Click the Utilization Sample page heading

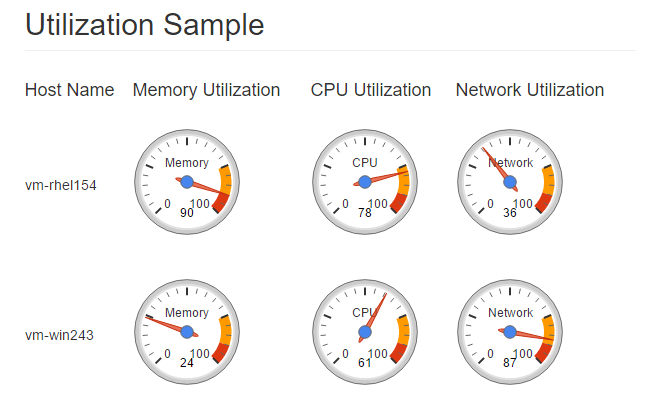144,25
